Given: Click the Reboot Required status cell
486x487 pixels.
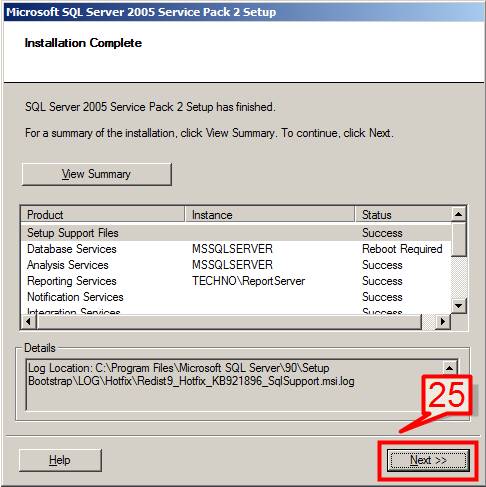Looking at the screenshot, I should coord(402,249).
